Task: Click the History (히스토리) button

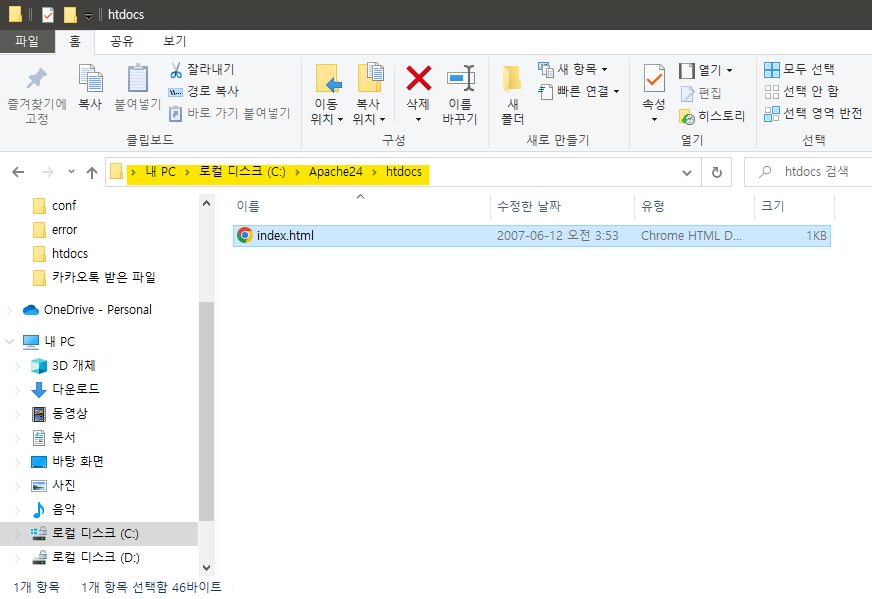Action: tap(712, 116)
